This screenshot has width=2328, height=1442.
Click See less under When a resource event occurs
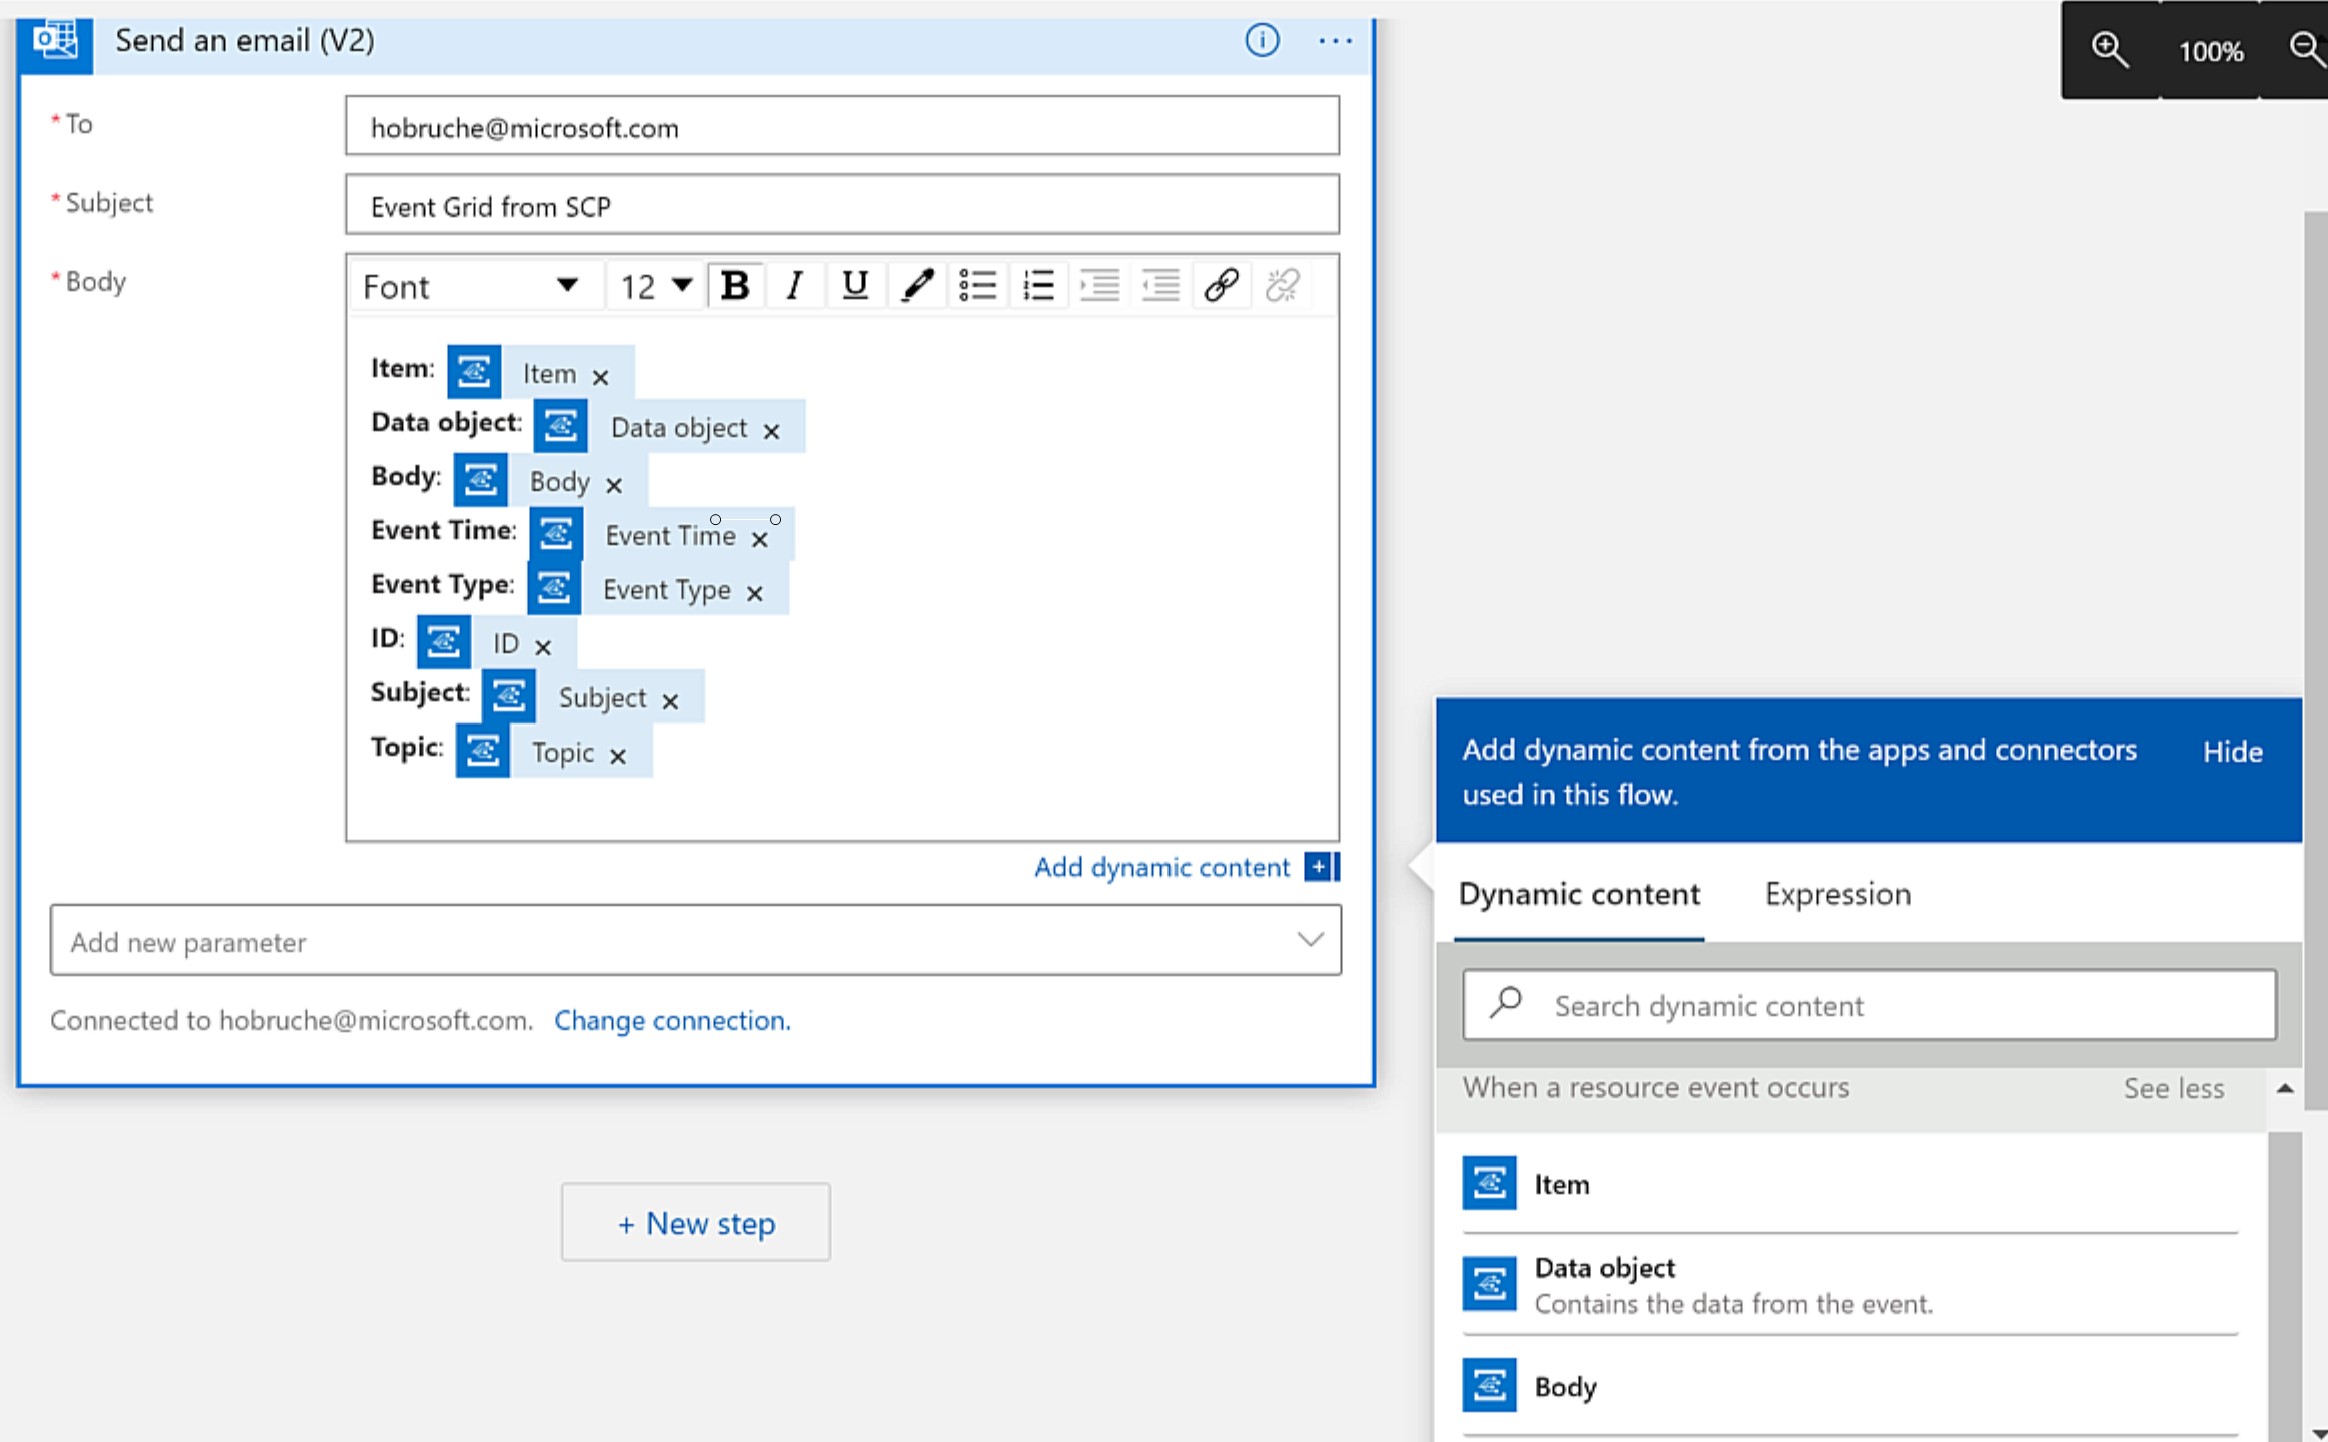pyautogui.click(x=2173, y=1088)
